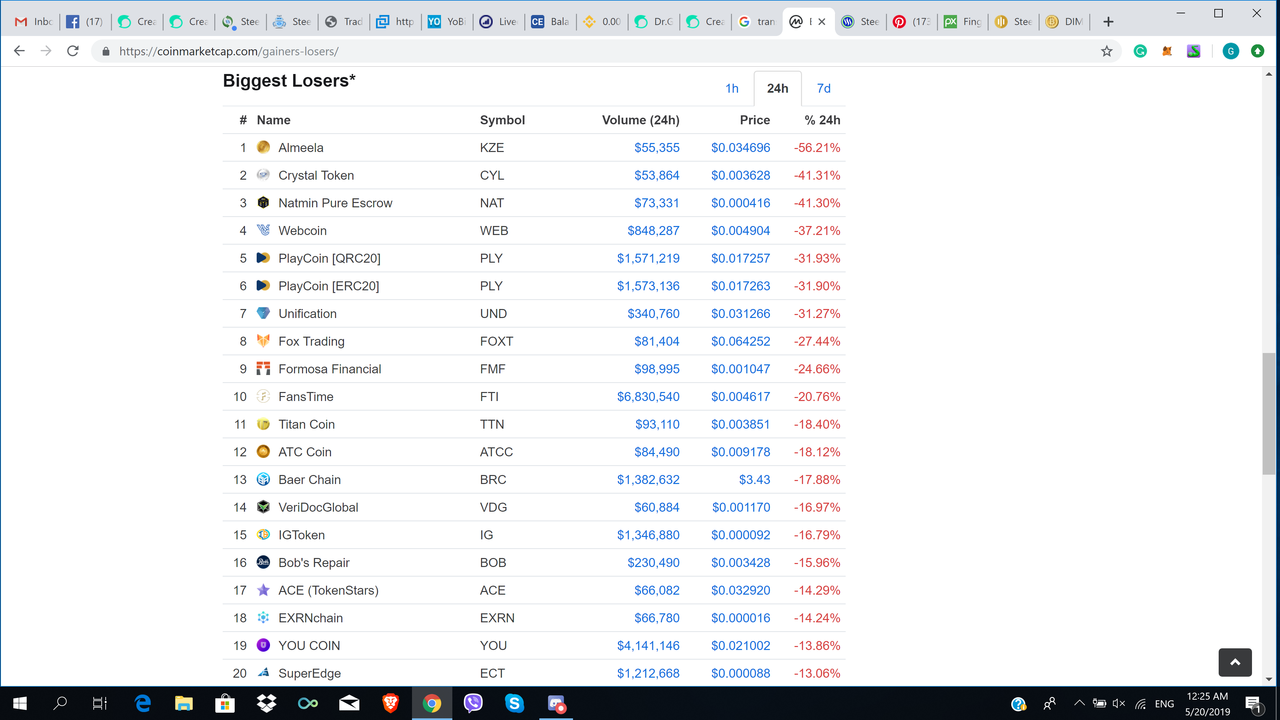Click the Natmin Pure Escrow coin icon
This screenshot has height=720, width=1280.
(263, 202)
